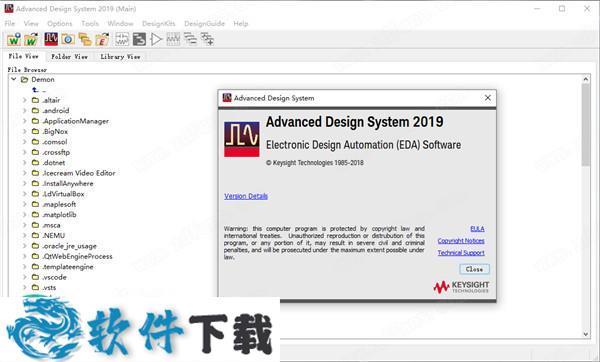The image size is (600, 362).
Task: Click the .altair folder icon
Action: click(x=36, y=100)
